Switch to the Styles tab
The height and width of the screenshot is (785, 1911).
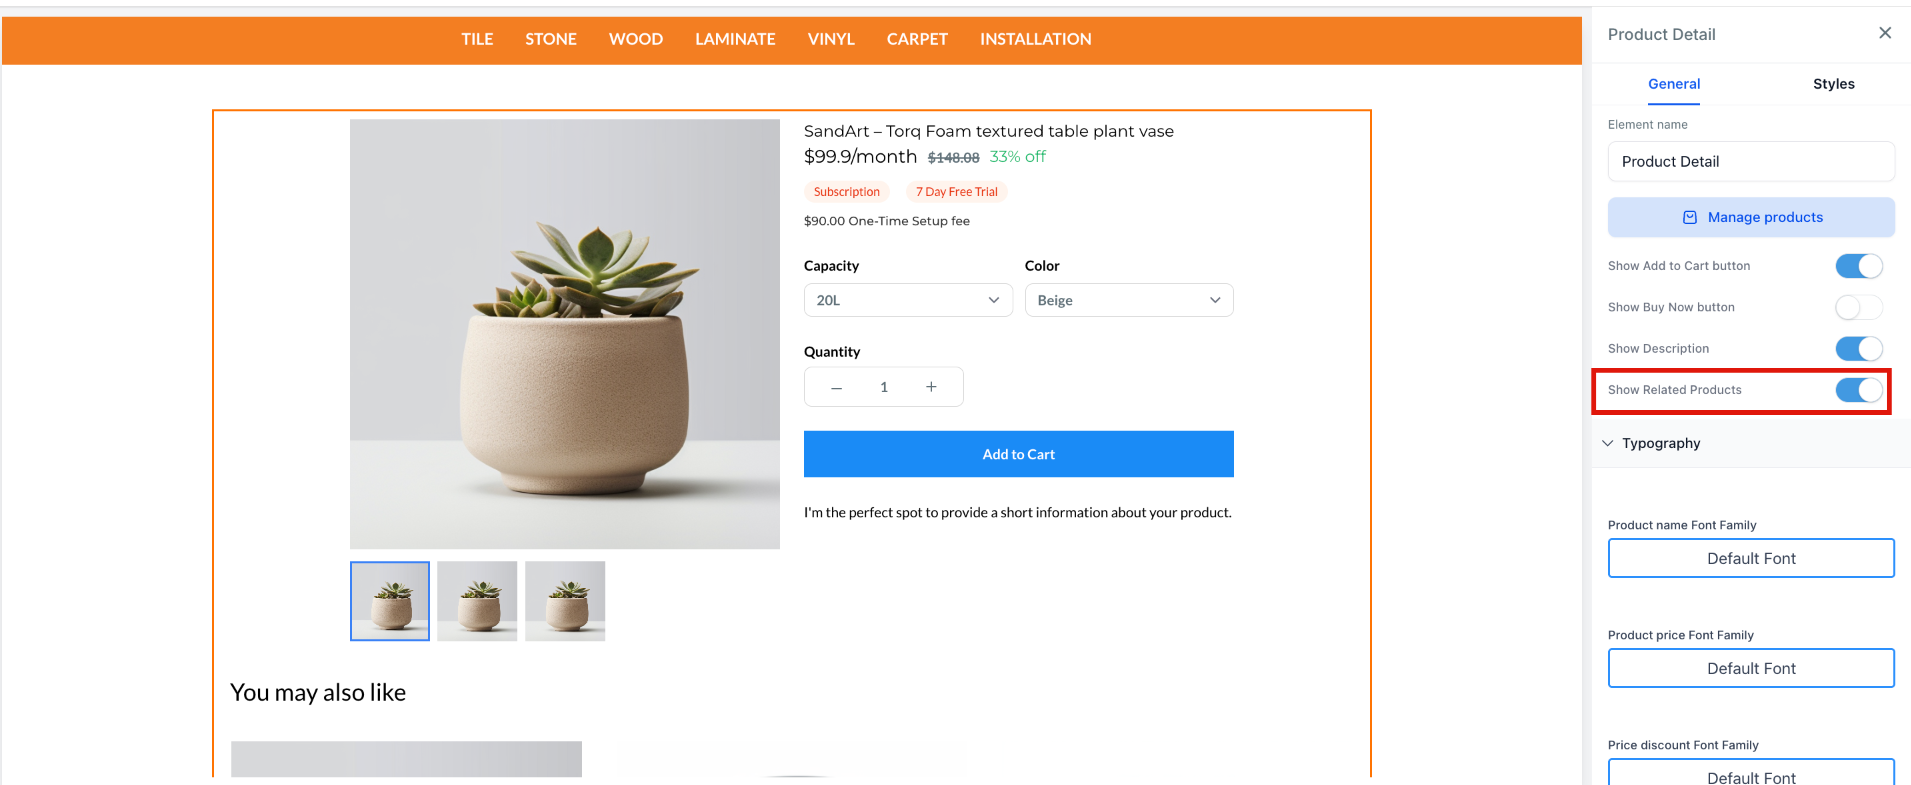(x=1833, y=84)
